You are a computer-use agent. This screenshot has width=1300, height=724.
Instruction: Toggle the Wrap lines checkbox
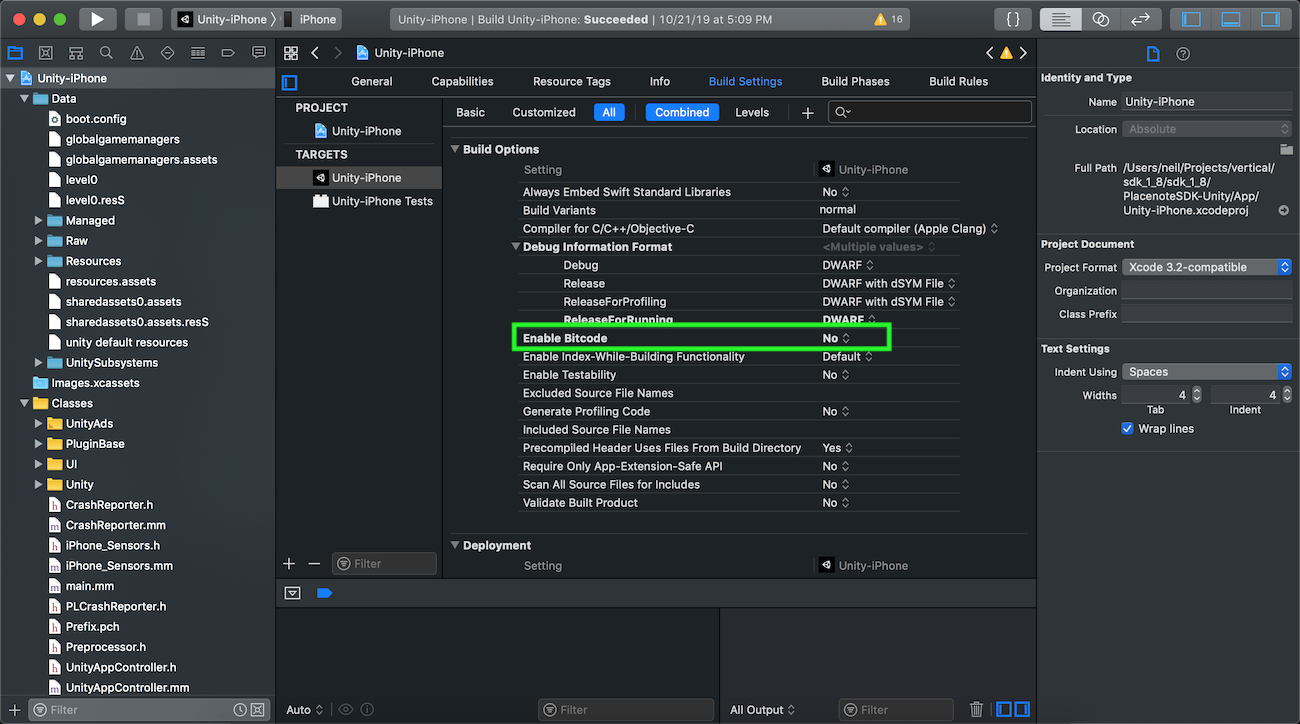[1128, 429]
